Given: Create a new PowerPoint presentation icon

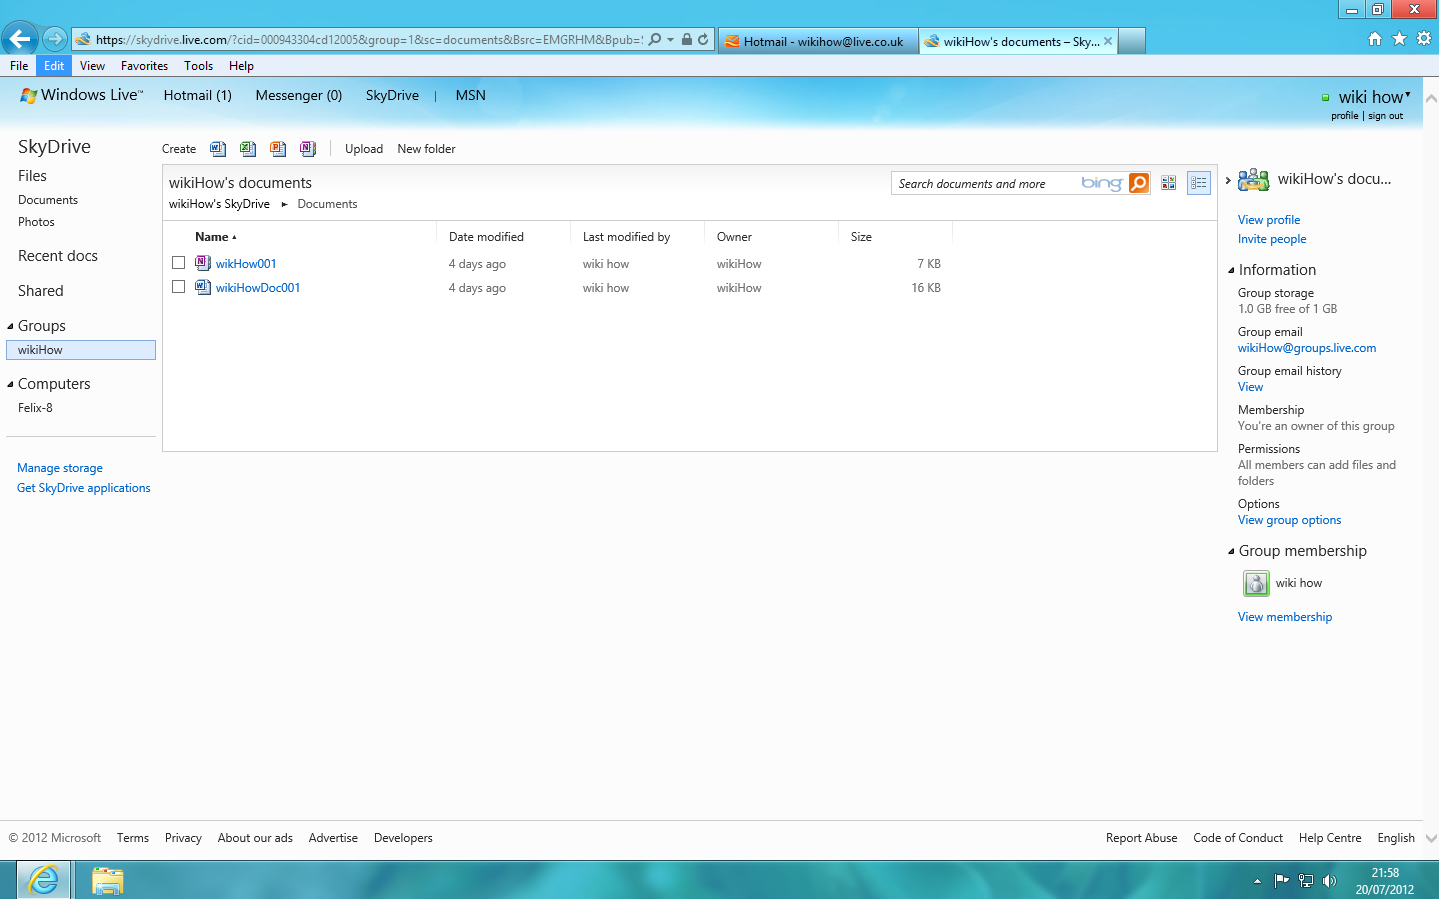Looking at the screenshot, I should [278, 149].
